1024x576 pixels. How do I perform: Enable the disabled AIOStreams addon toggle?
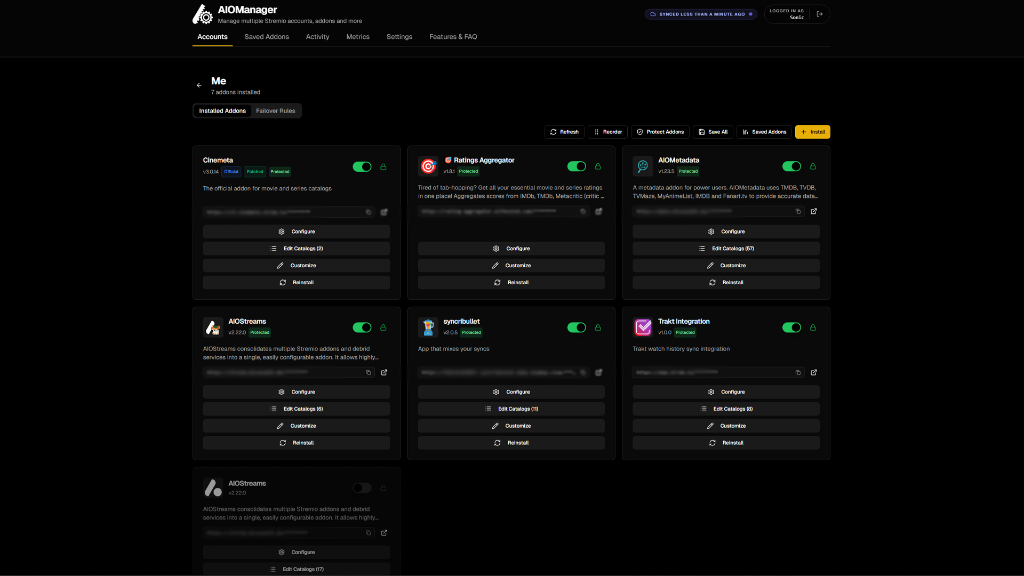point(362,488)
